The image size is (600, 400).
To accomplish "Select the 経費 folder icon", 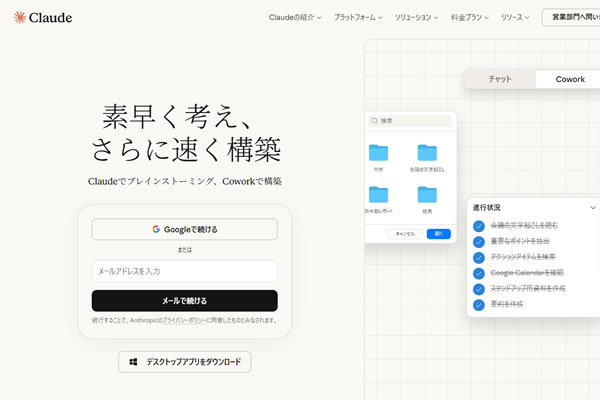I will tap(427, 194).
